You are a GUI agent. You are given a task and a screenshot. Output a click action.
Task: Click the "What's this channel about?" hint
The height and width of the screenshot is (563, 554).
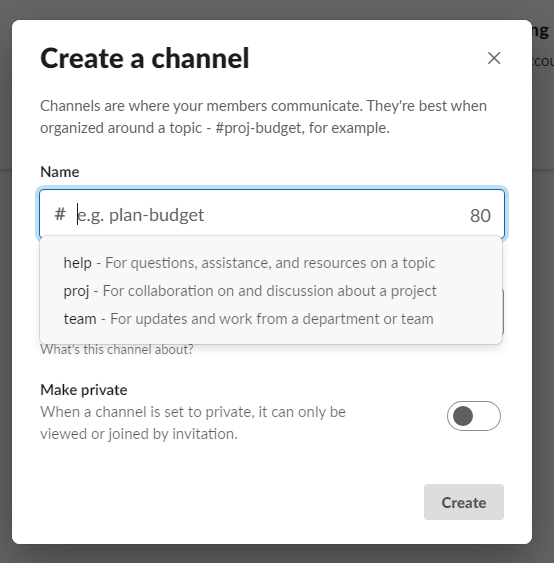click(x=117, y=349)
